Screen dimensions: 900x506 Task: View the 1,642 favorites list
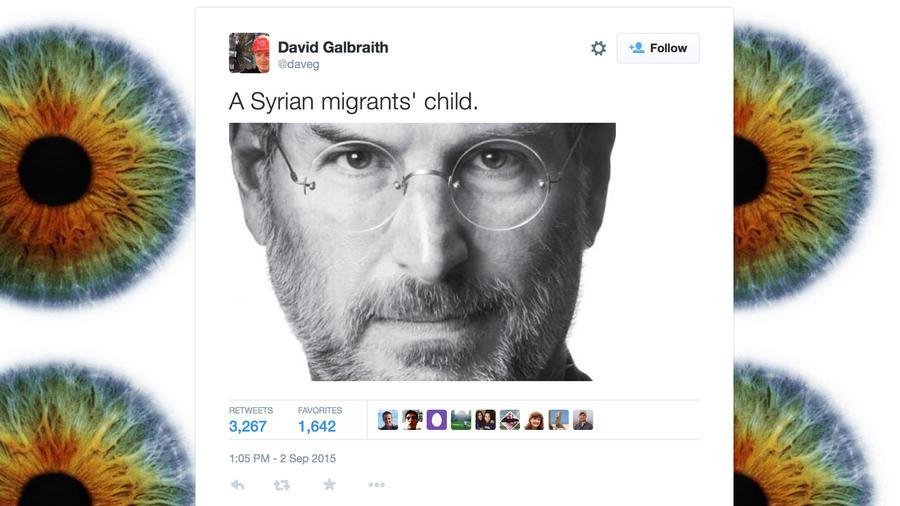[x=317, y=426]
